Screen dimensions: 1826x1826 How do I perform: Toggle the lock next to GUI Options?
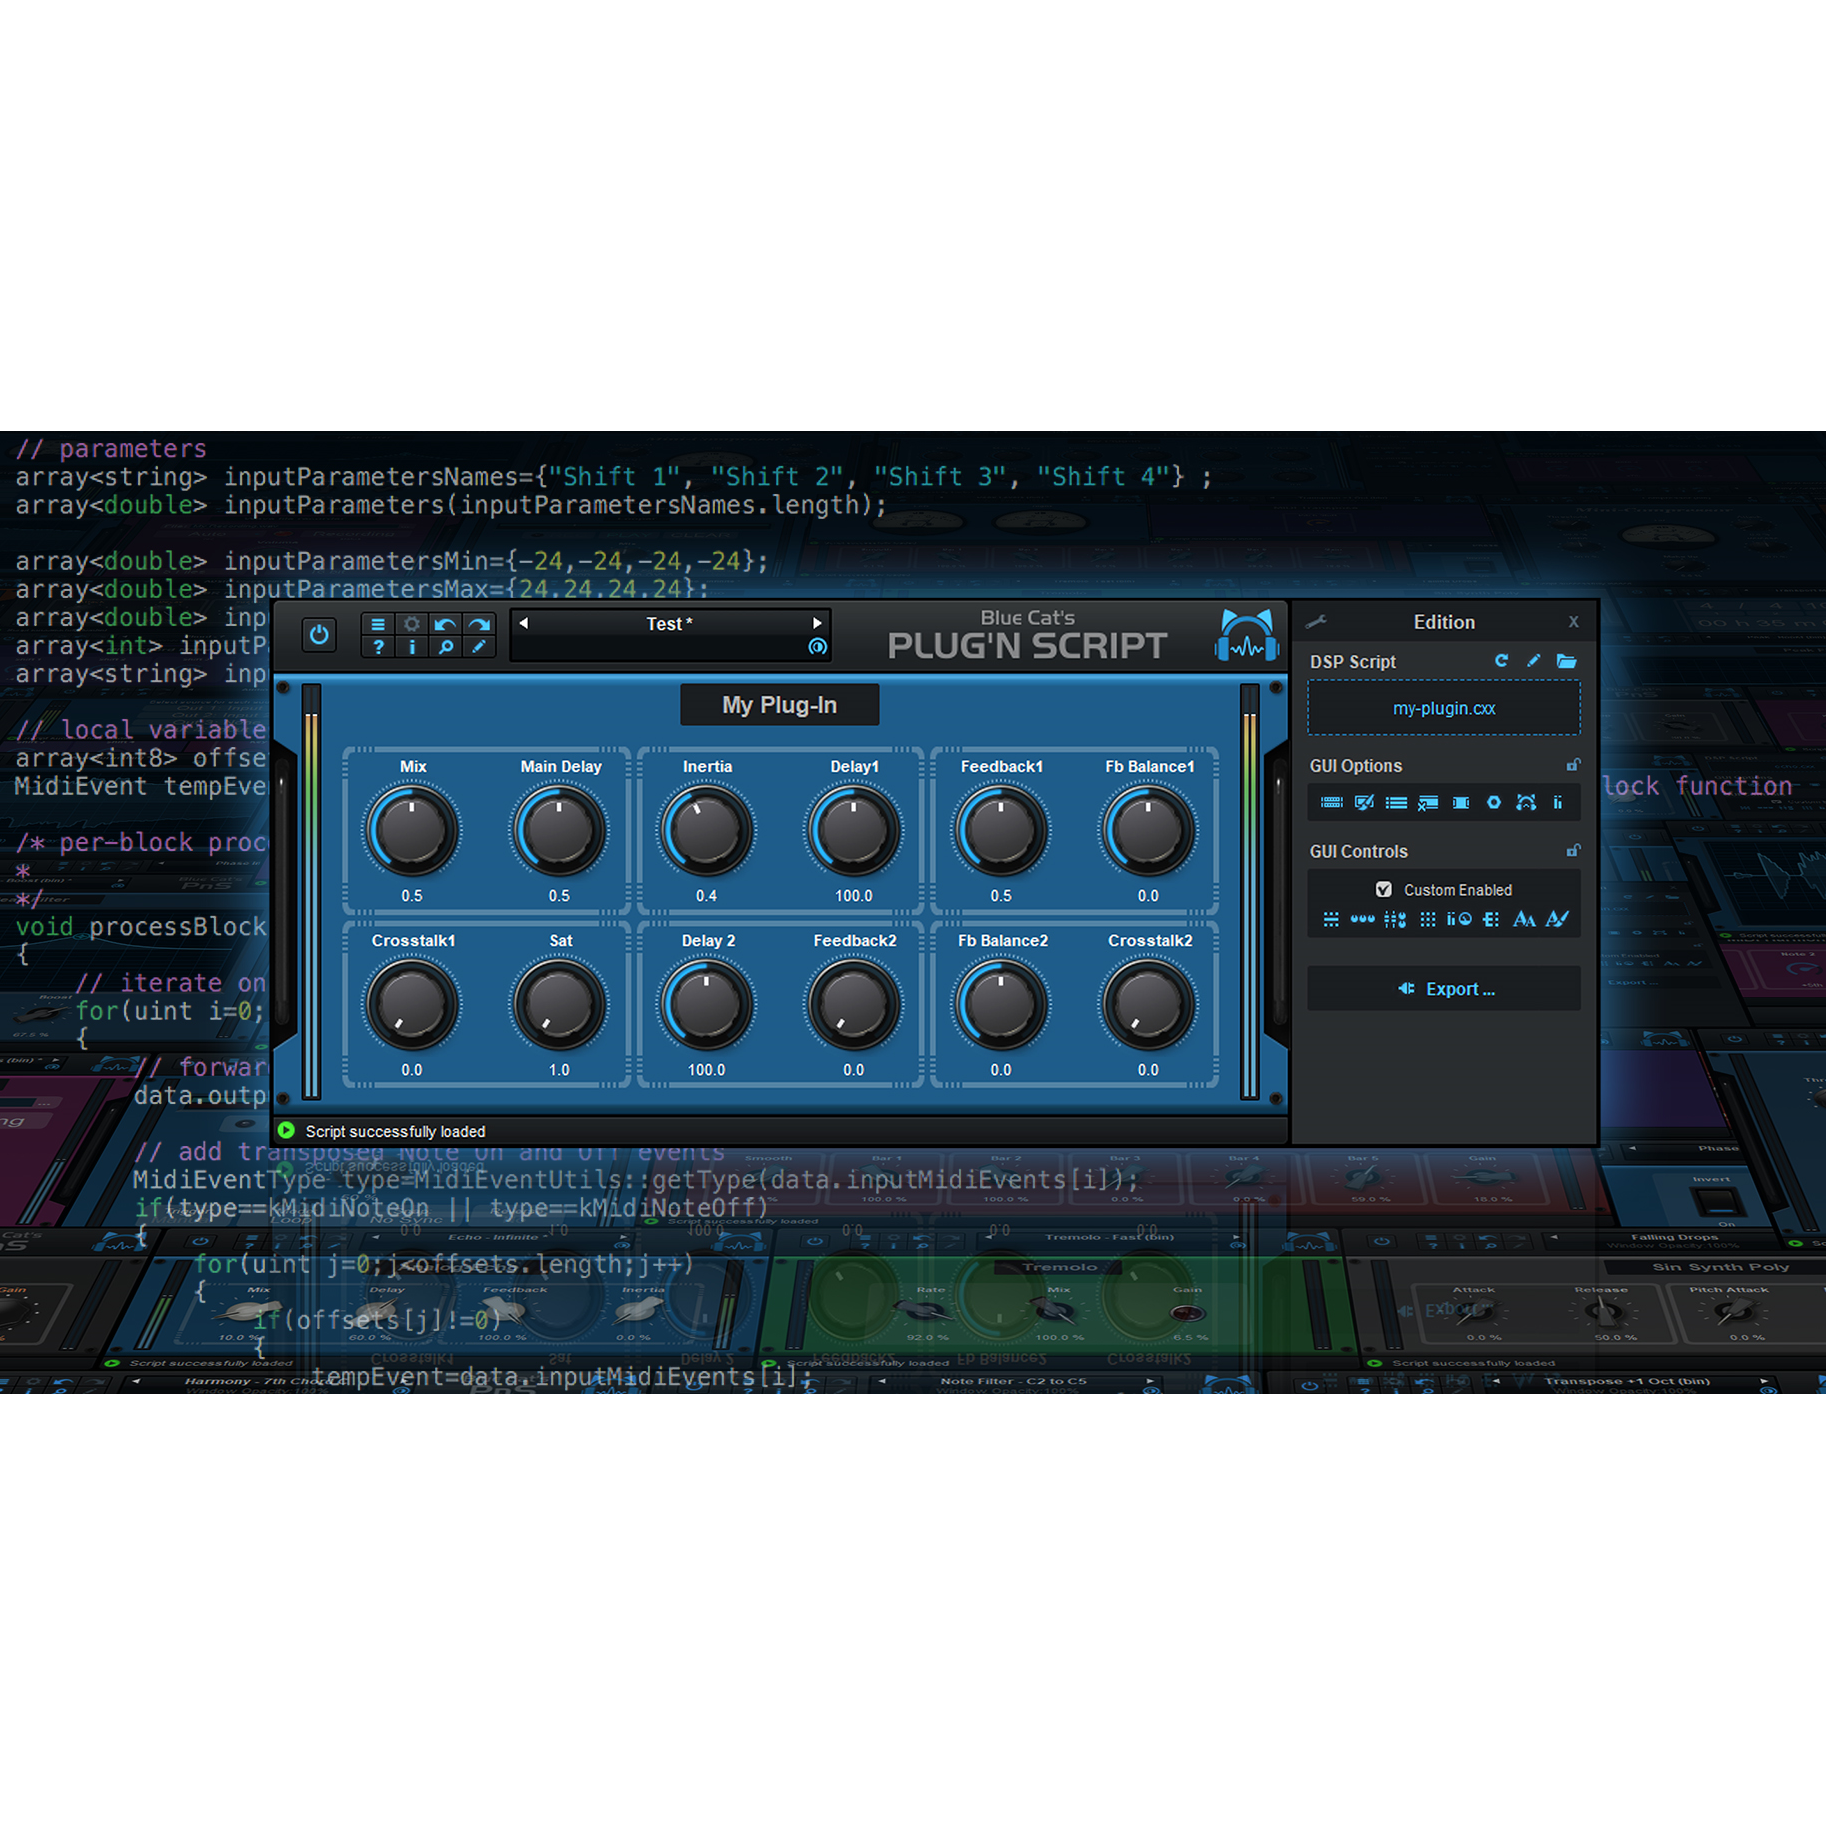(1573, 764)
